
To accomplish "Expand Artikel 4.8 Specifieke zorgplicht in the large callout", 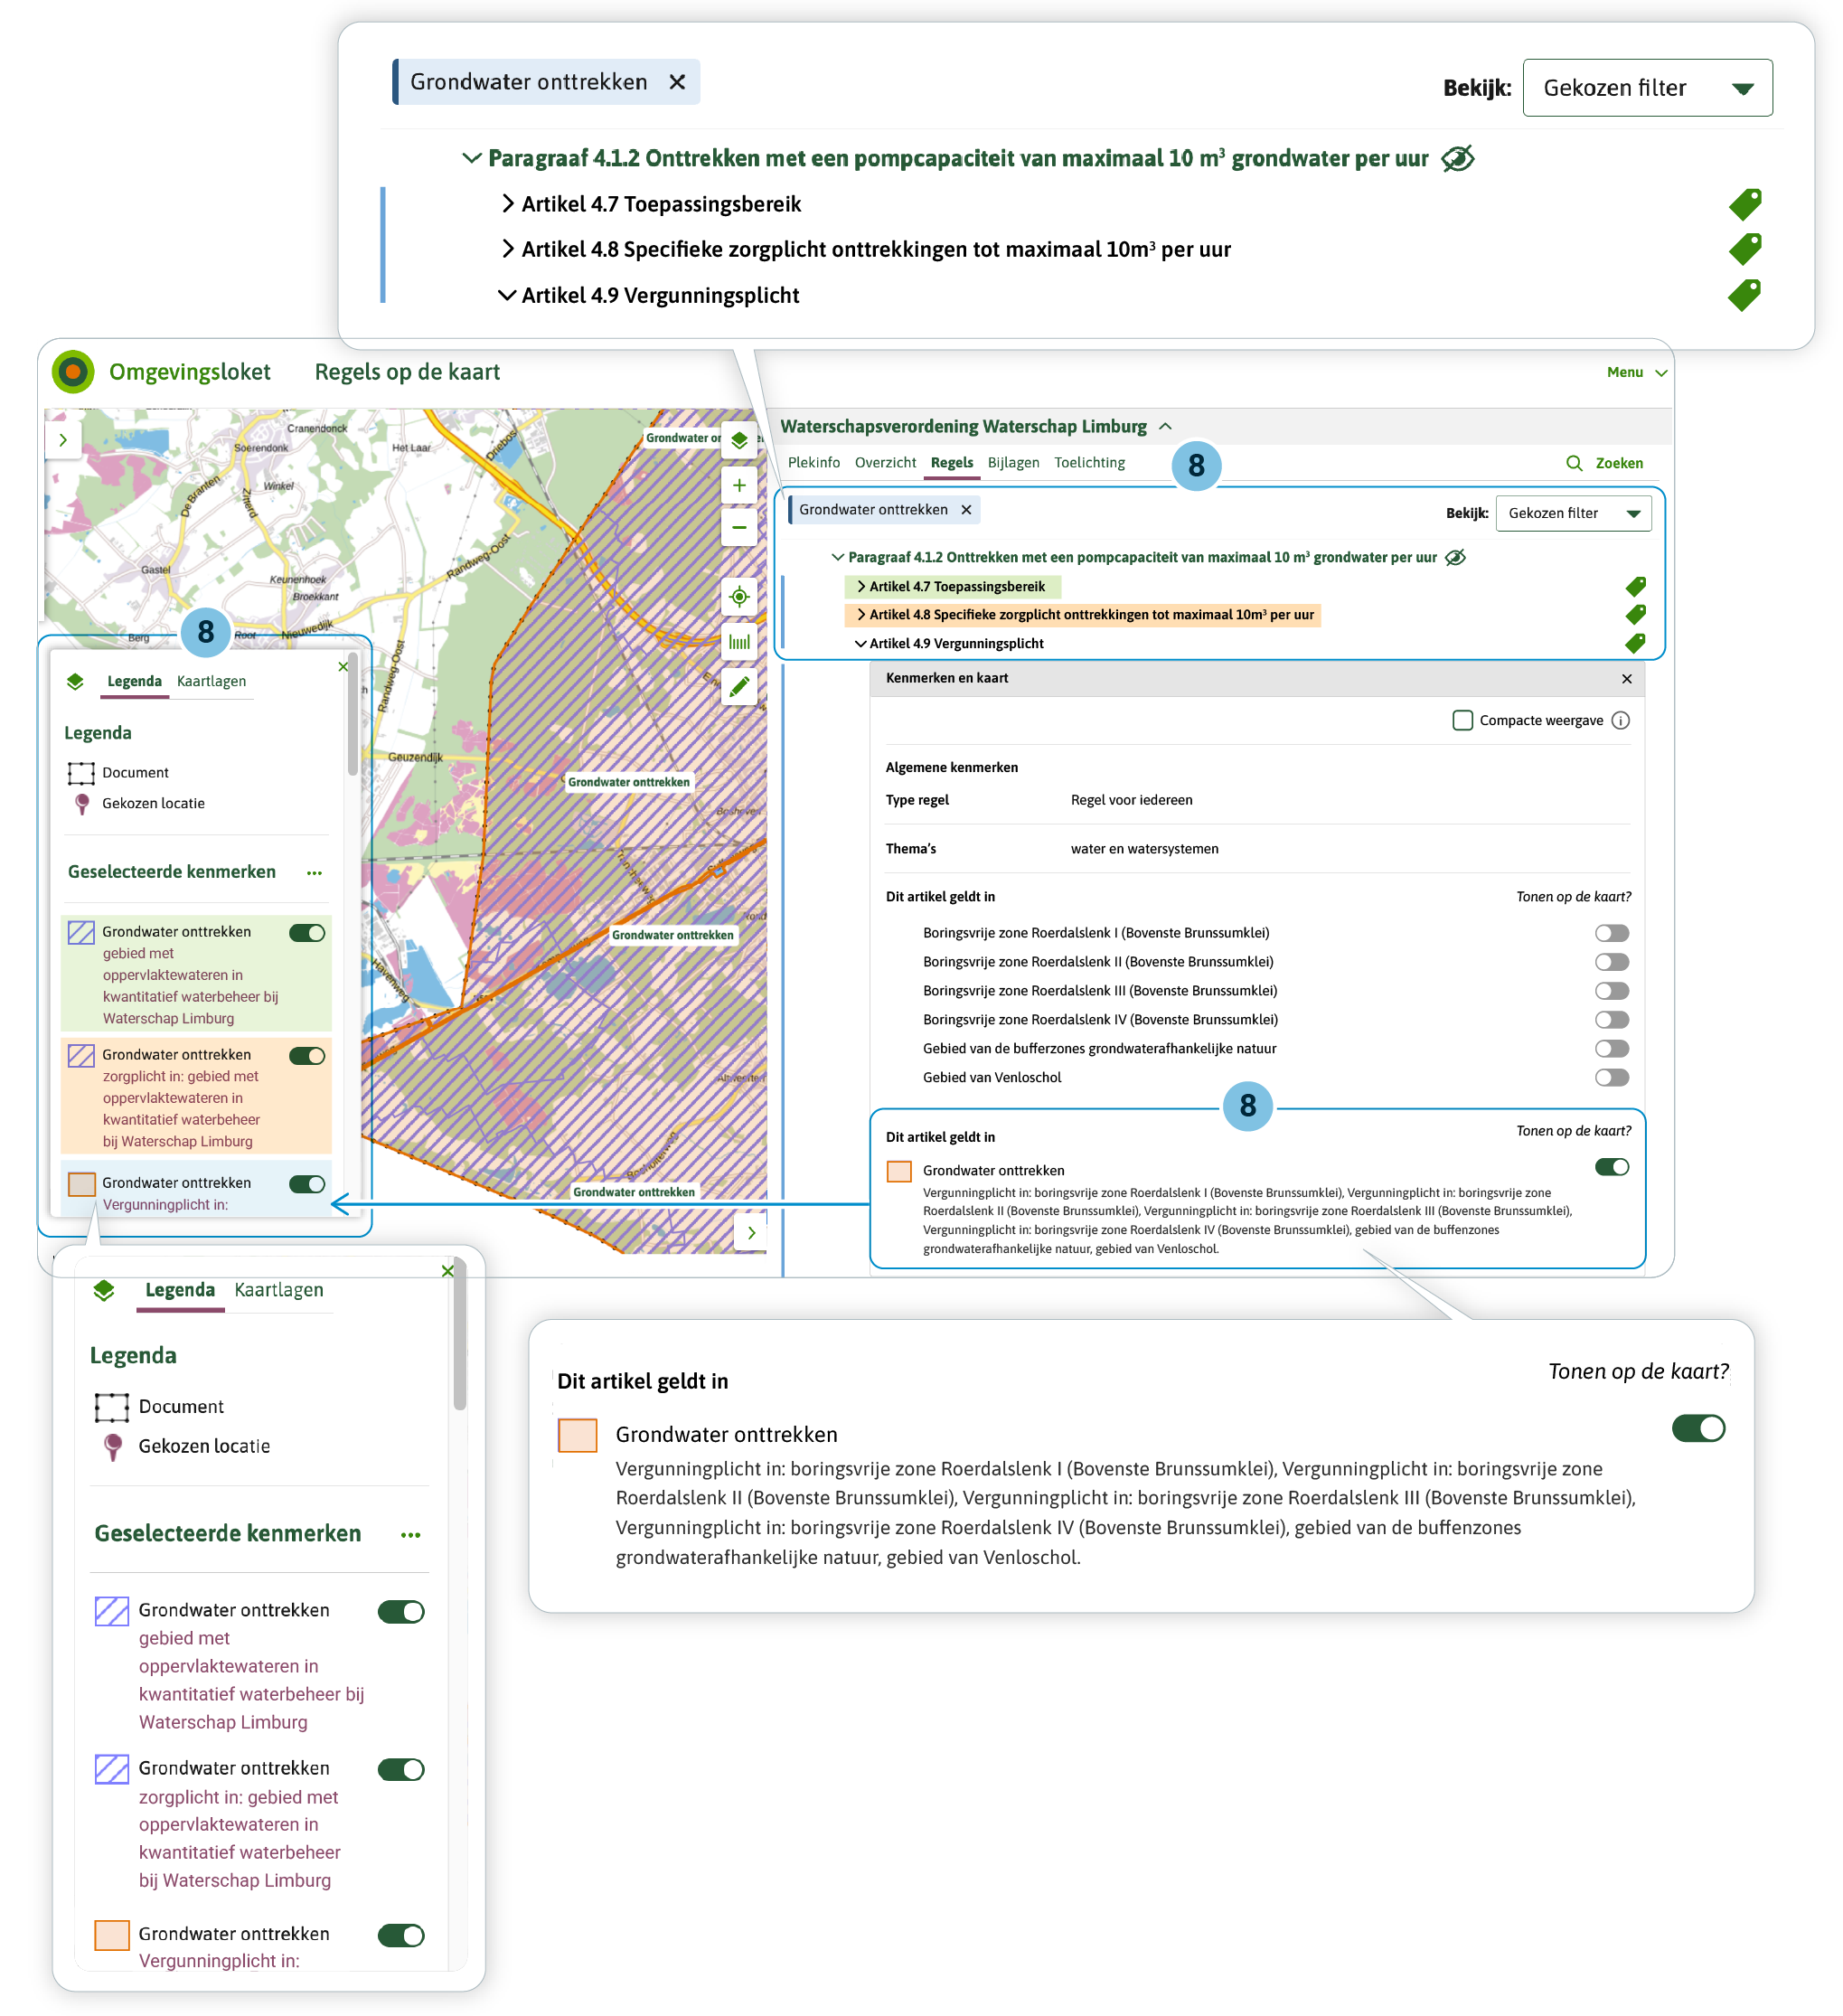I will point(508,249).
